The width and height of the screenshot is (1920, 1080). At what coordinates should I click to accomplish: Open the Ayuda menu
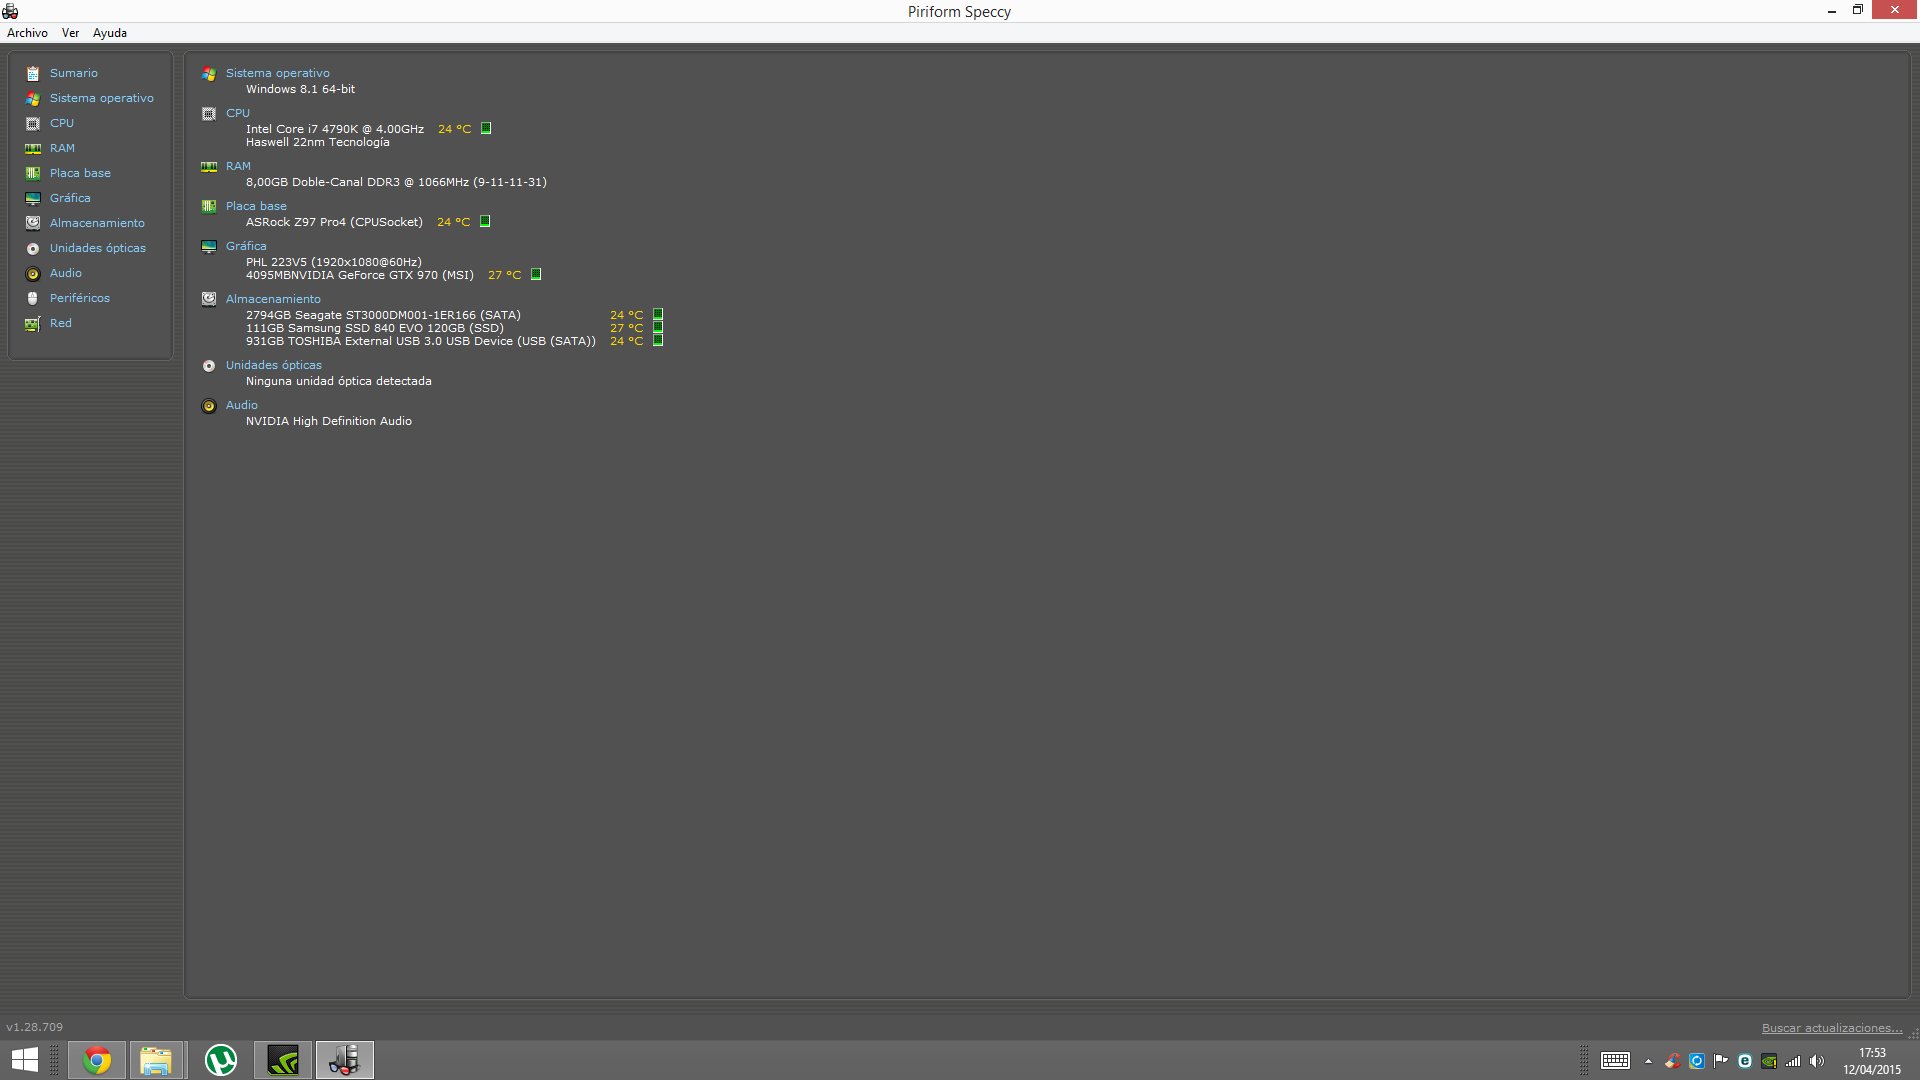click(x=110, y=33)
